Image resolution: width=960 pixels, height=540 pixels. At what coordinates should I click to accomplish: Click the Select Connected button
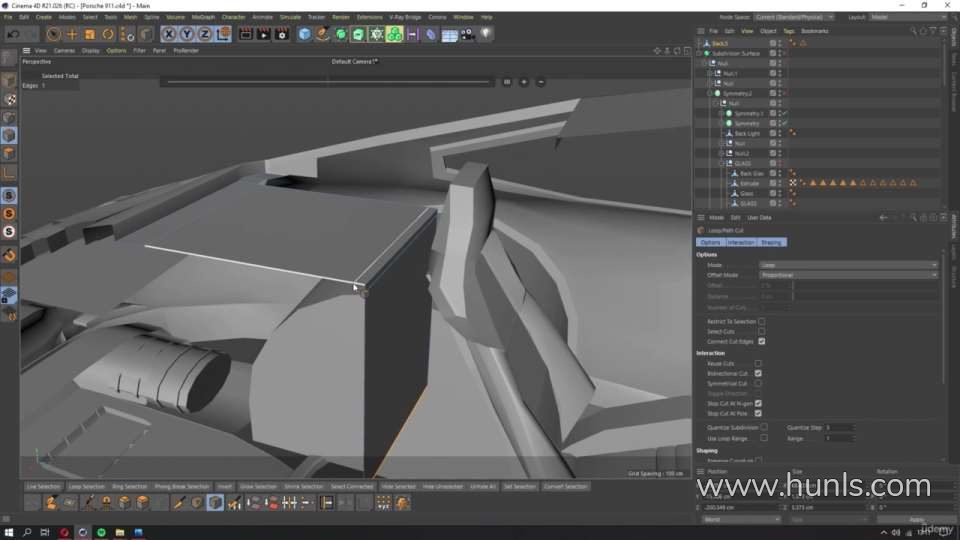click(x=352, y=486)
